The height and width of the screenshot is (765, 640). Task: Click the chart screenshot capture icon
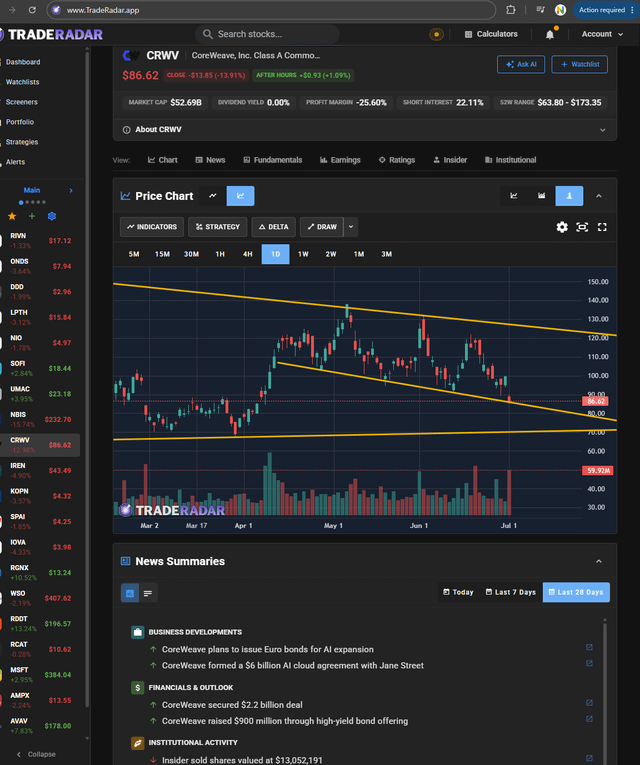(582, 227)
